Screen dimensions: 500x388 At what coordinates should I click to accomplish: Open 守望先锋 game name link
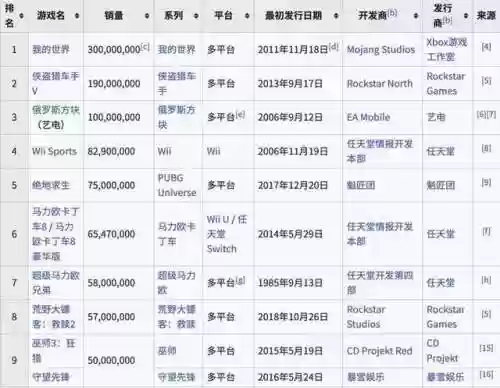pos(51,377)
